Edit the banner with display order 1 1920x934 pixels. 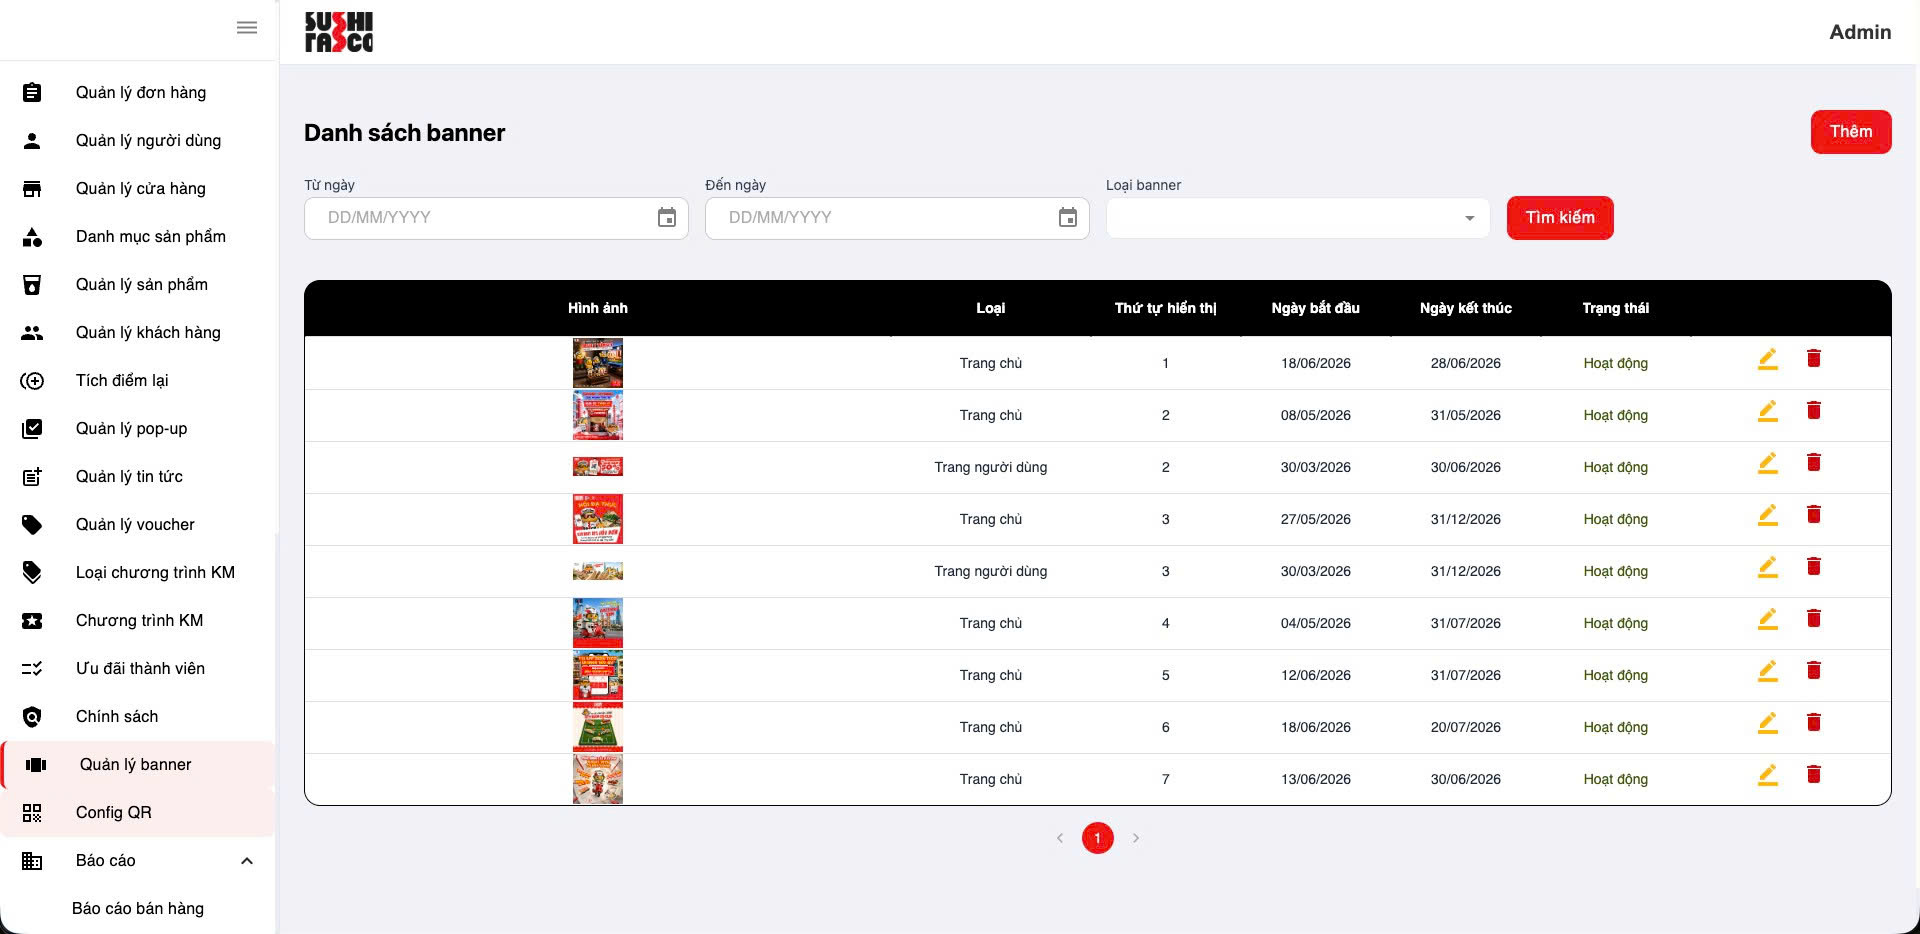1768,359
